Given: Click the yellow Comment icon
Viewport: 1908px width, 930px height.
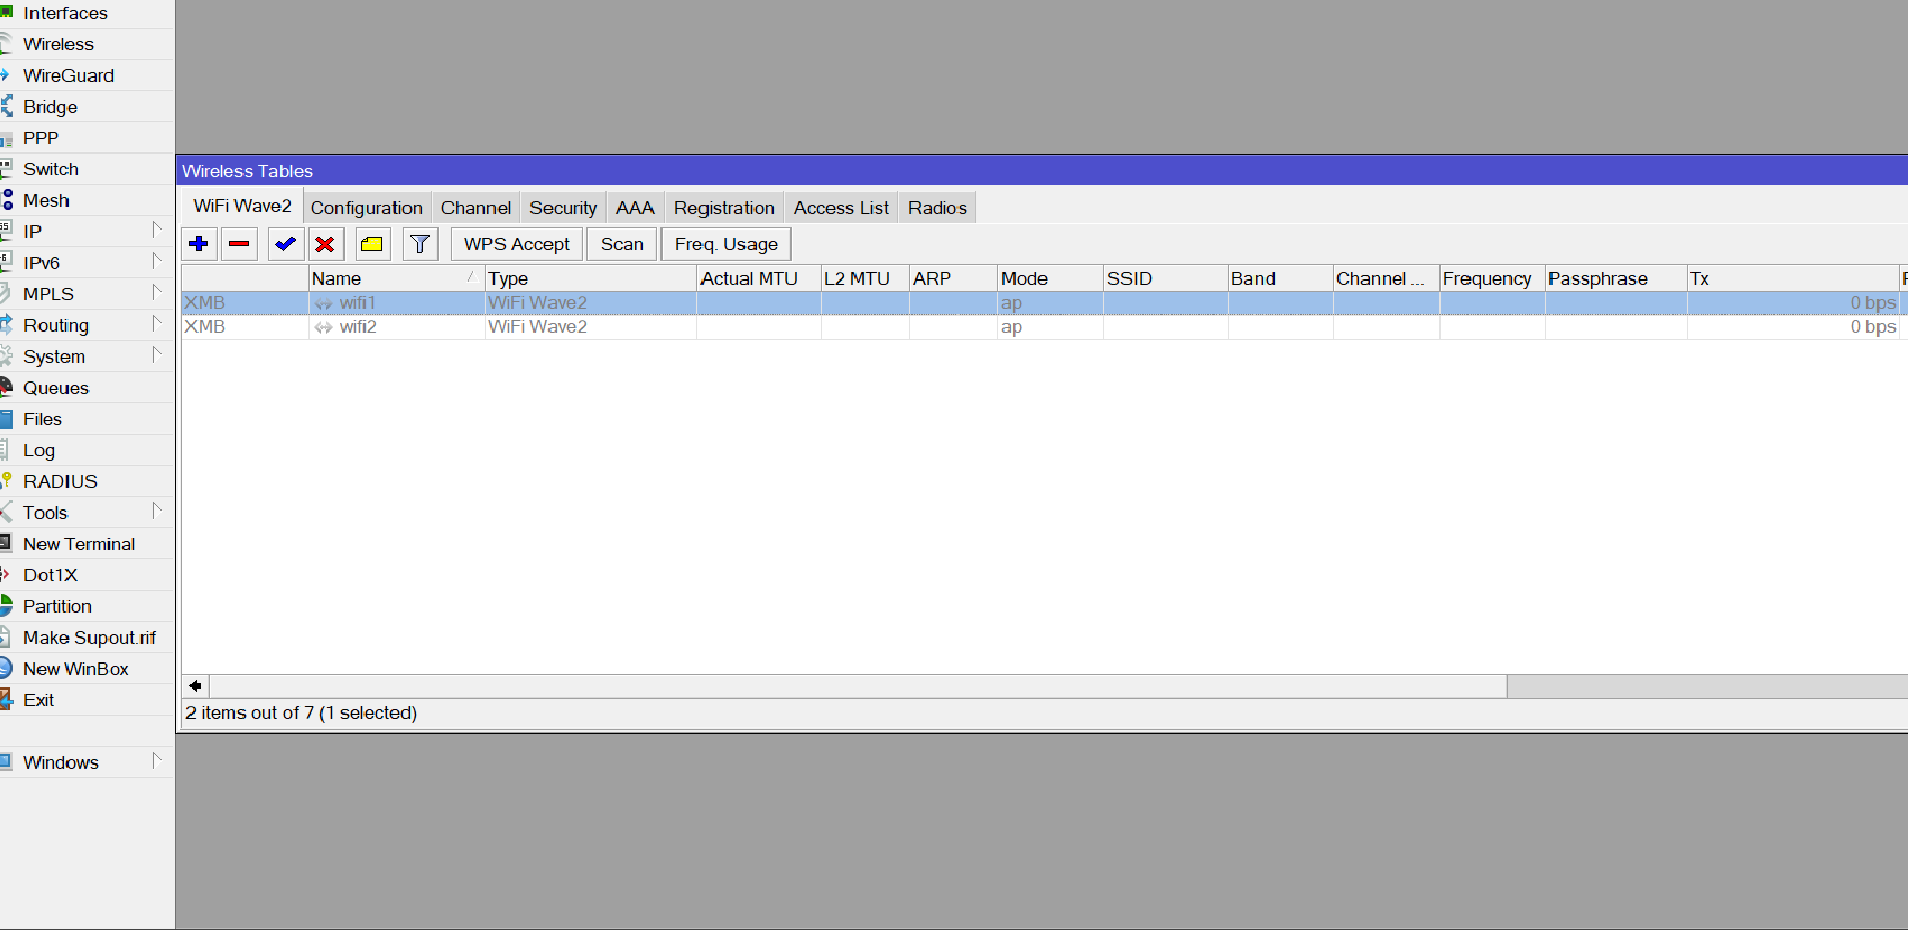Looking at the screenshot, I should [372, 244].
